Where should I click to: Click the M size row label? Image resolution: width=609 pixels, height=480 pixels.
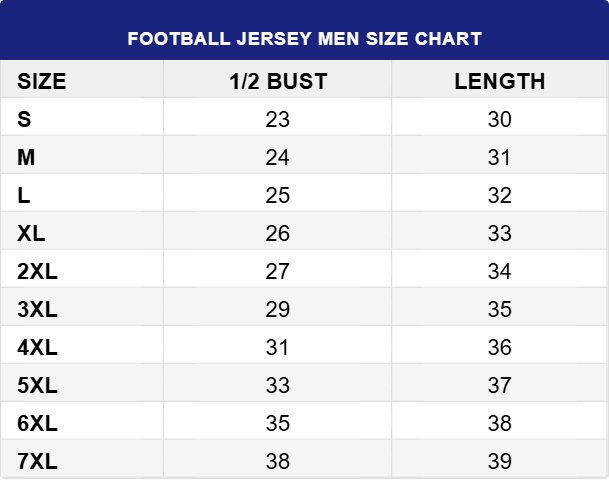point(27,157)
